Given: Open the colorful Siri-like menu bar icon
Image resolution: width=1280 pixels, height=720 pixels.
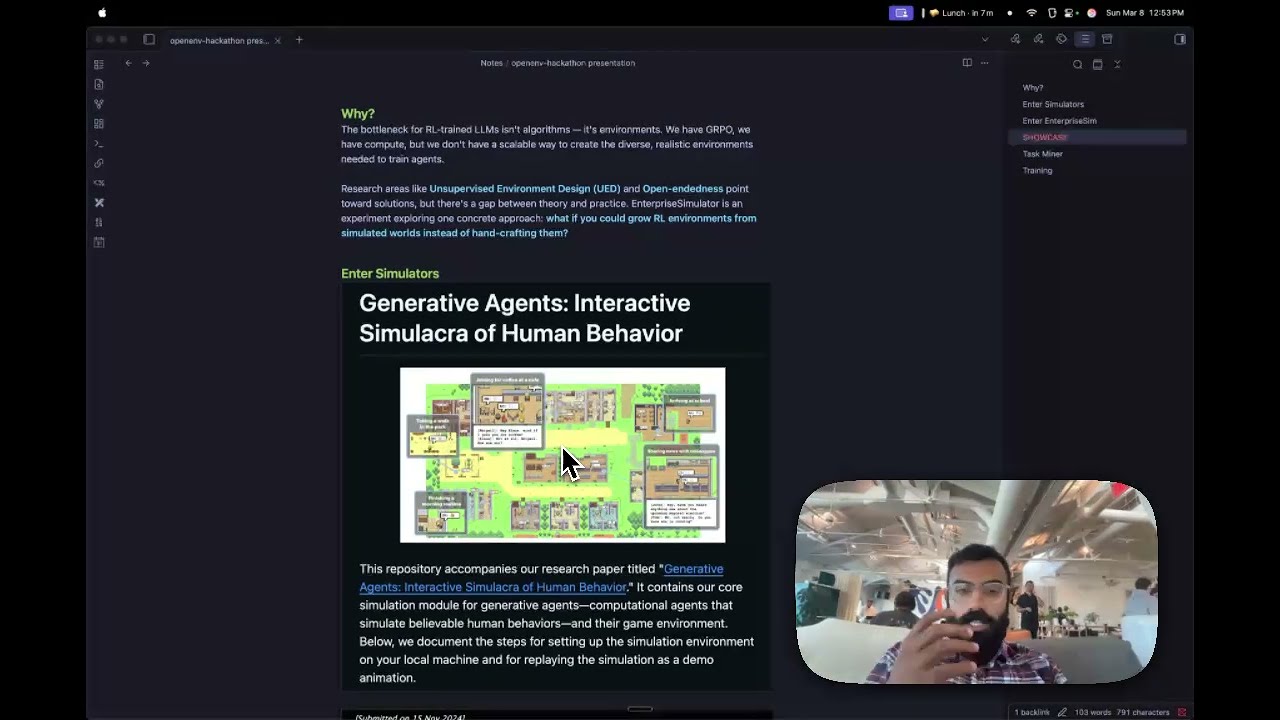Looking at the screenshot, I should 1091,13.
